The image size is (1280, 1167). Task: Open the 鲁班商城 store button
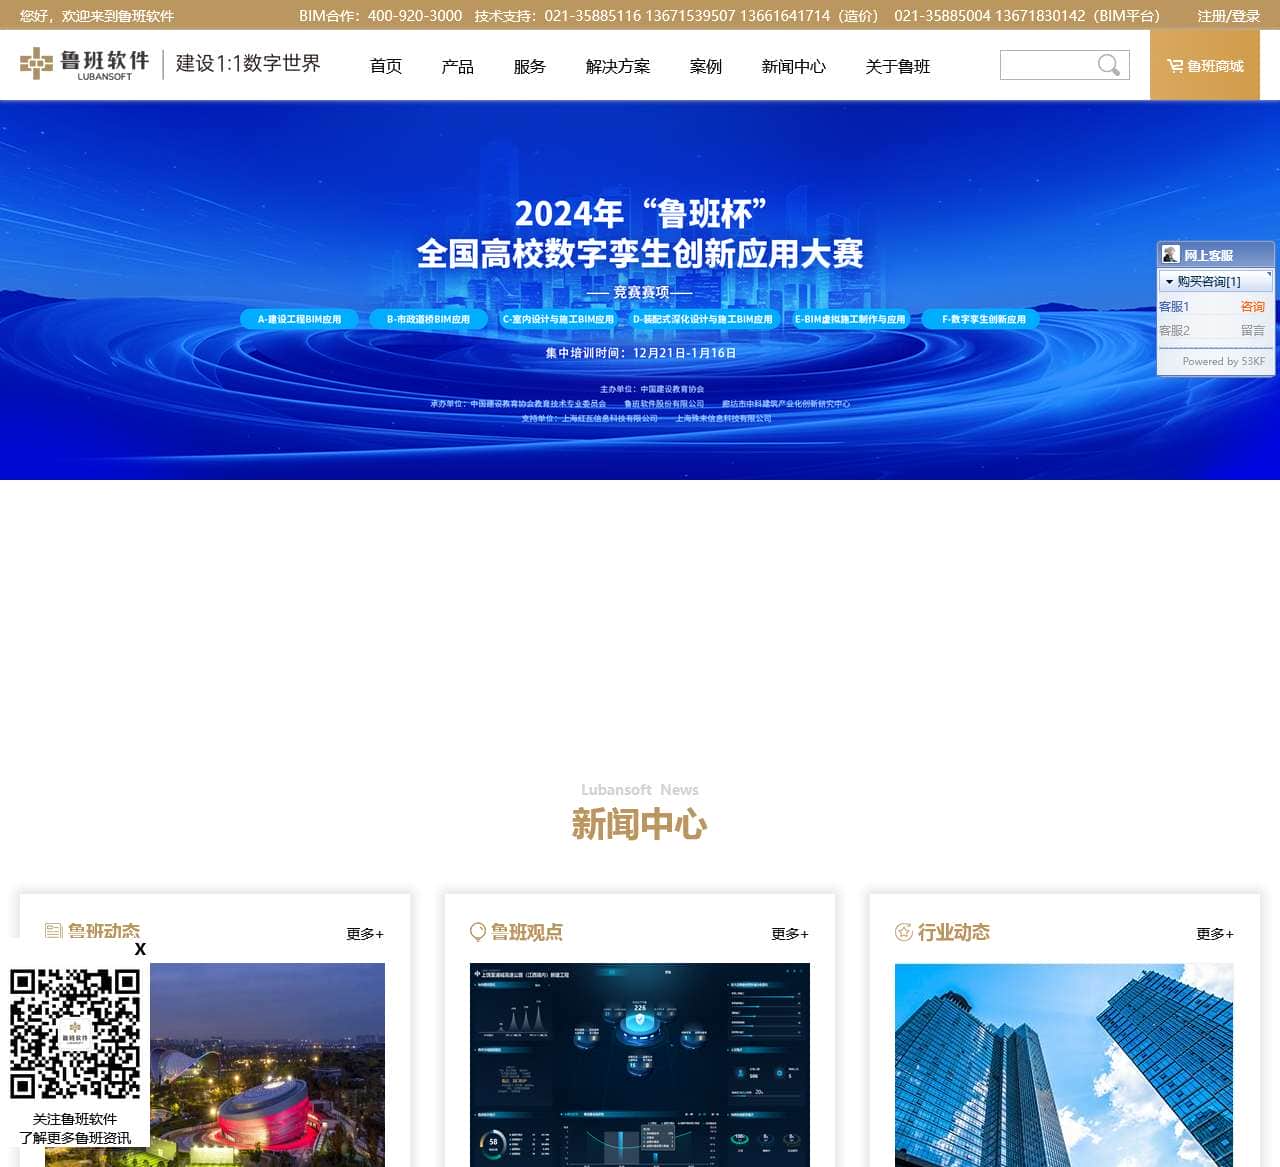pos(1205,65)
